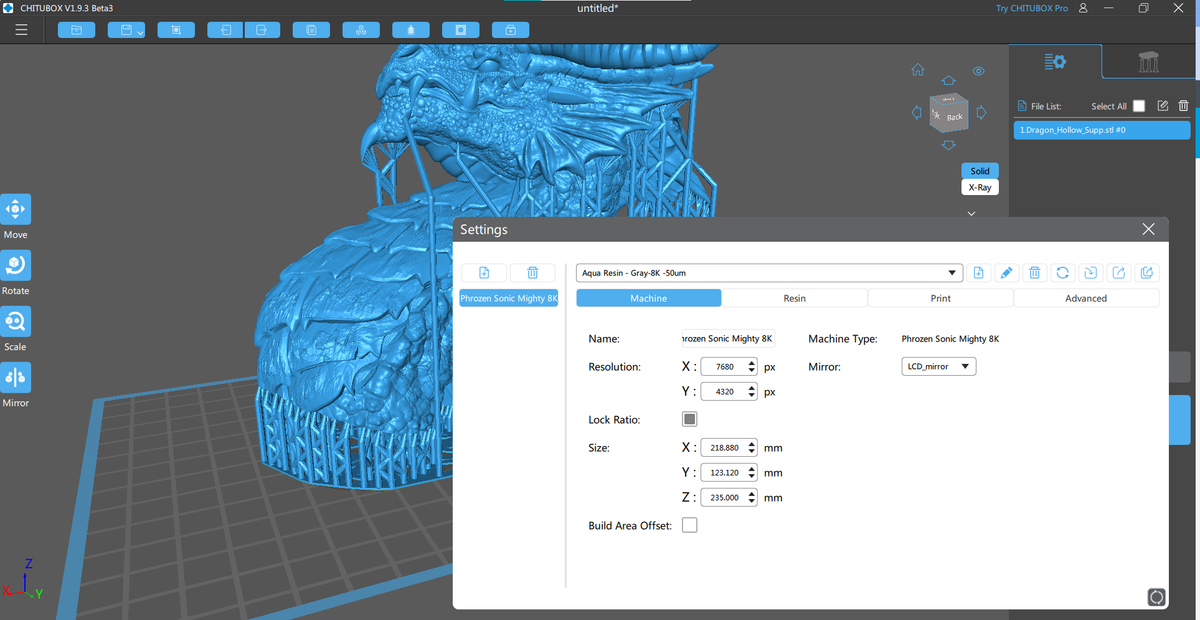1200x620 pixels.
Task: Select 1.Dragon_Hollow_Supp.stl #0 in the file list
Action: pyautogui.click(x=1102, y=130)
